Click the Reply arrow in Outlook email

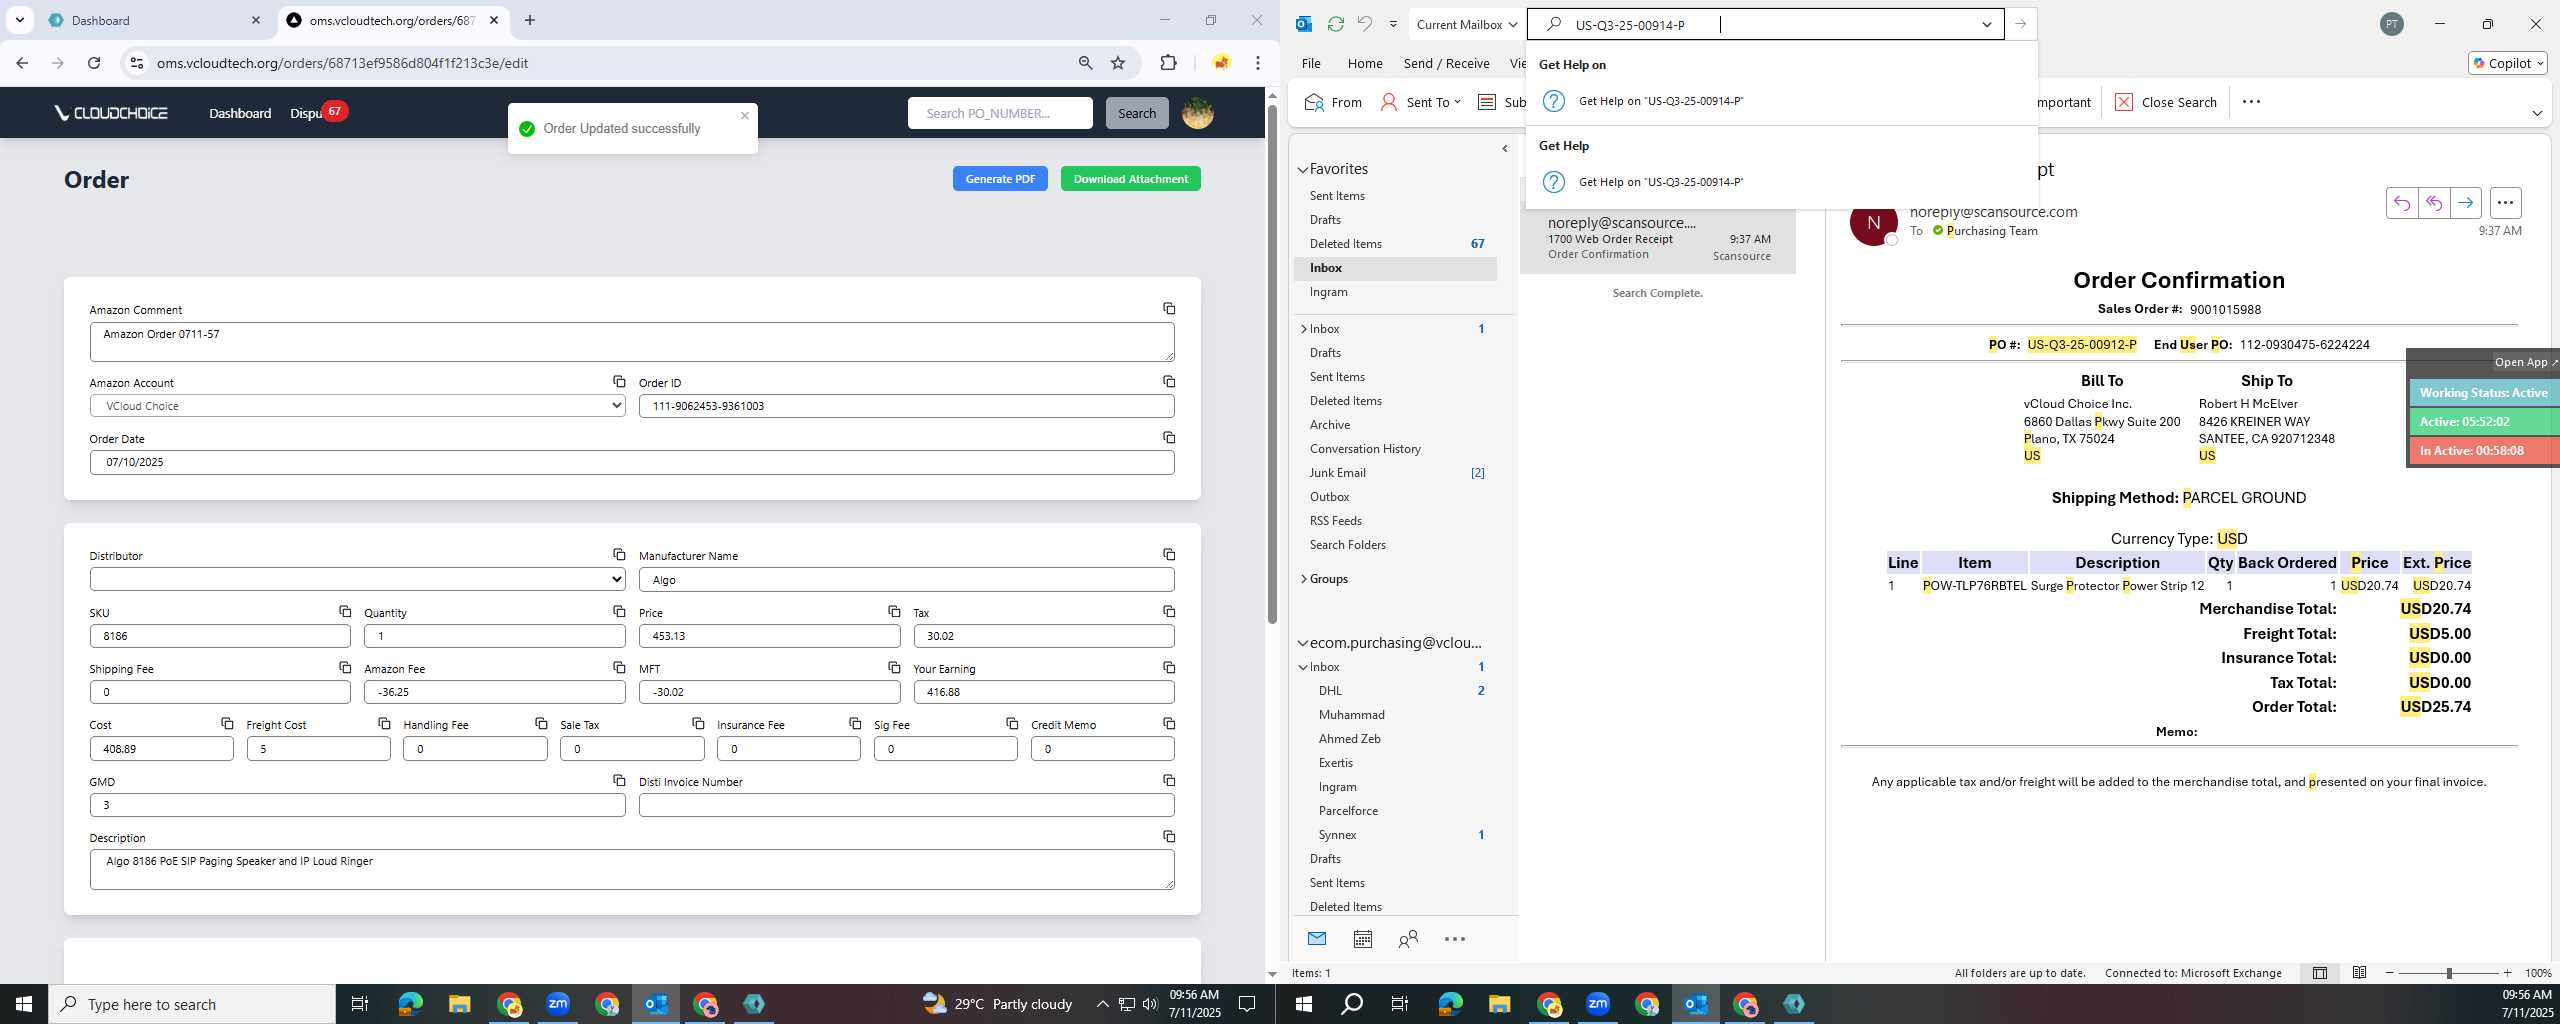[x=2401, y=203]
